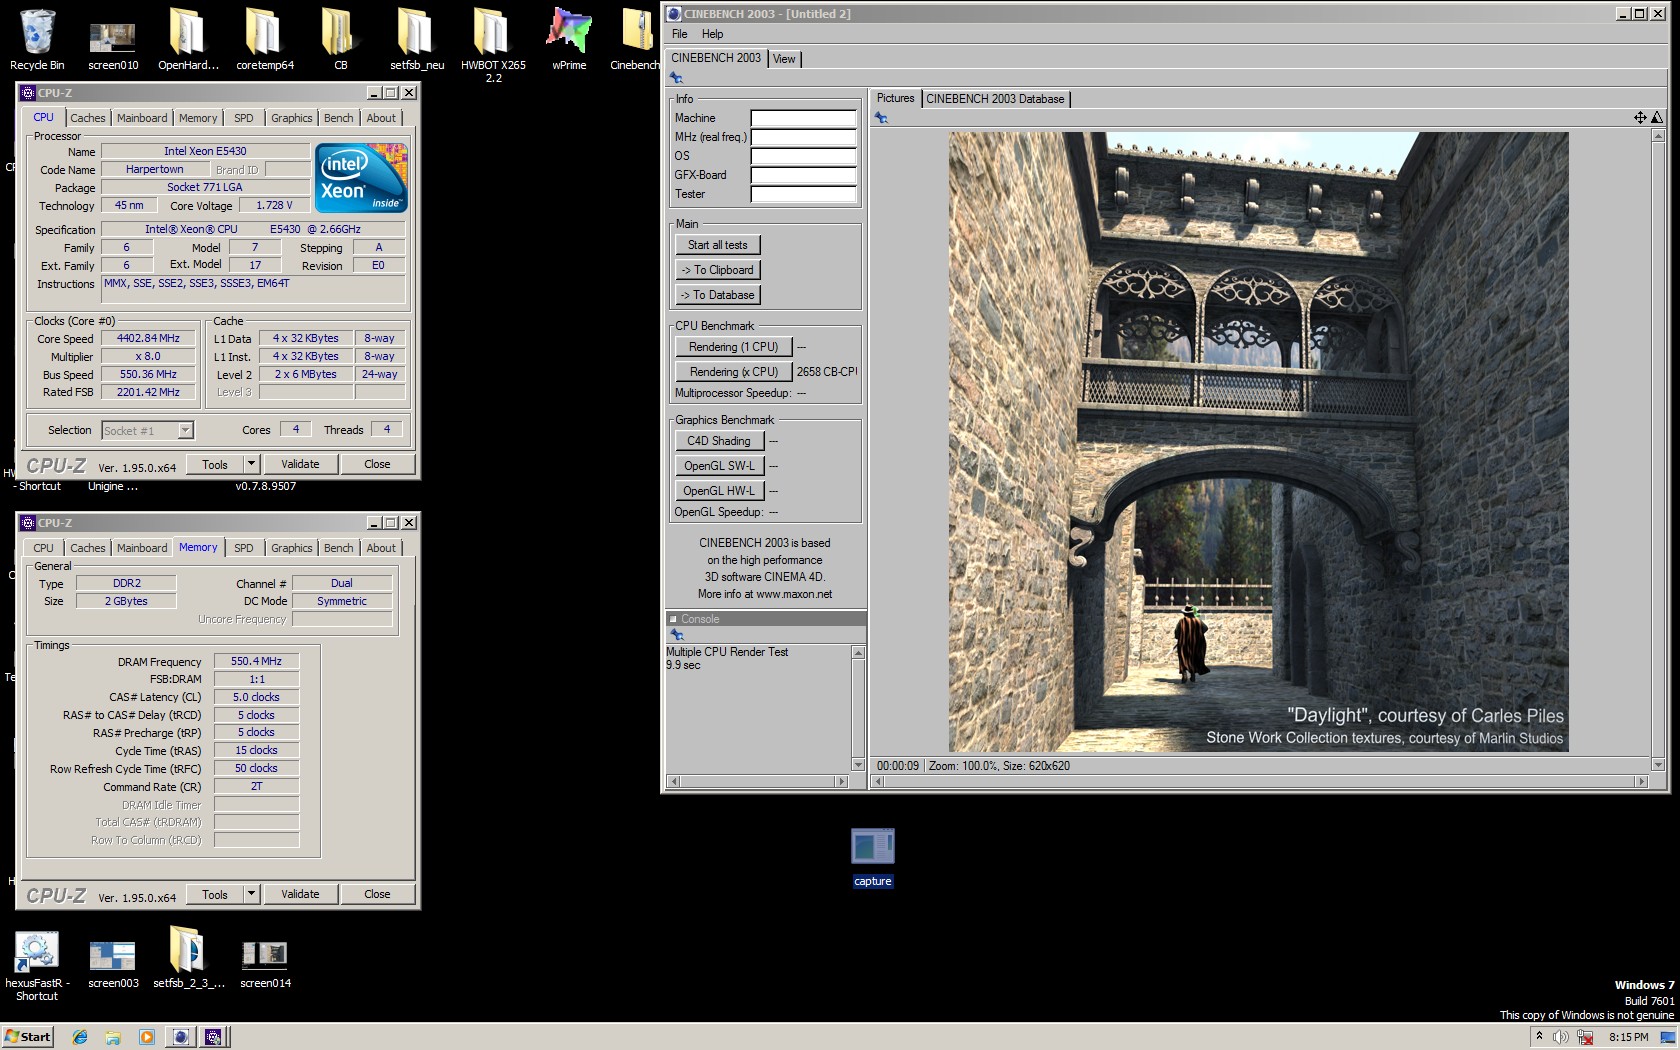The height and width of the screenshot is (1050, 1680).
Task: Click the Tester input field
Action: click(803, 194)
